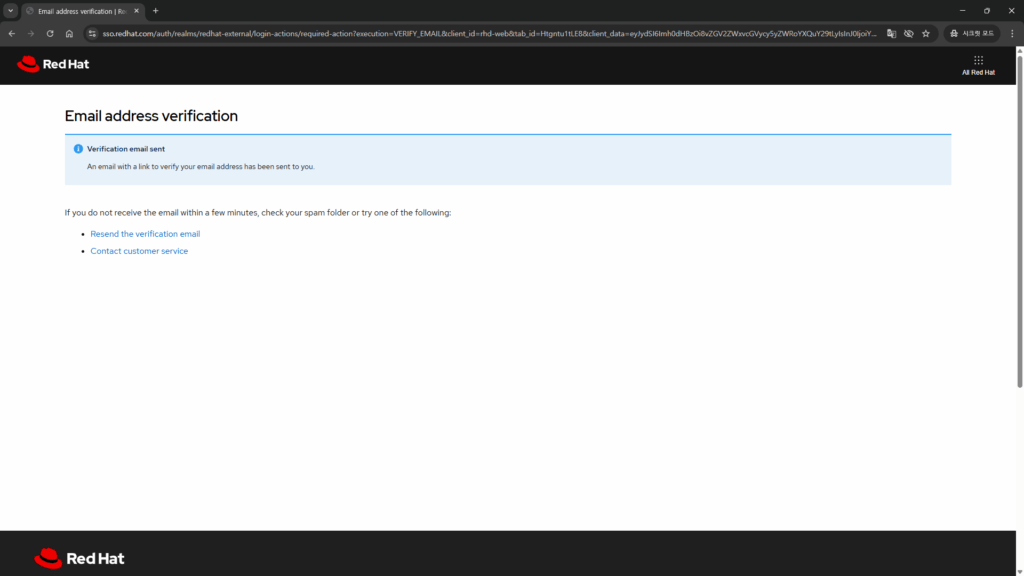The width and height of the screenshot is (1024, 576).
Task: Click the Red Hat footer logo
Action: [x=79, y=558]
